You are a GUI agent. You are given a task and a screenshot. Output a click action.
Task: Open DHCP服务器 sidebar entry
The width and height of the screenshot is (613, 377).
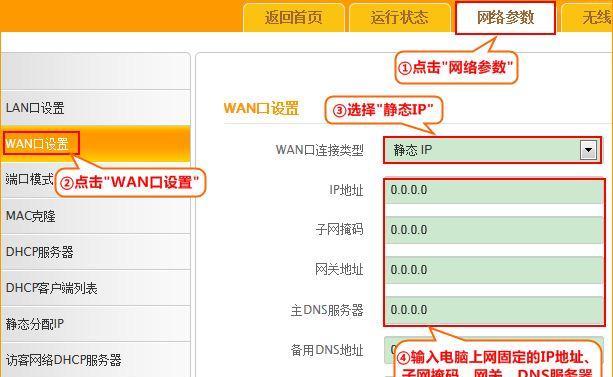95,252
